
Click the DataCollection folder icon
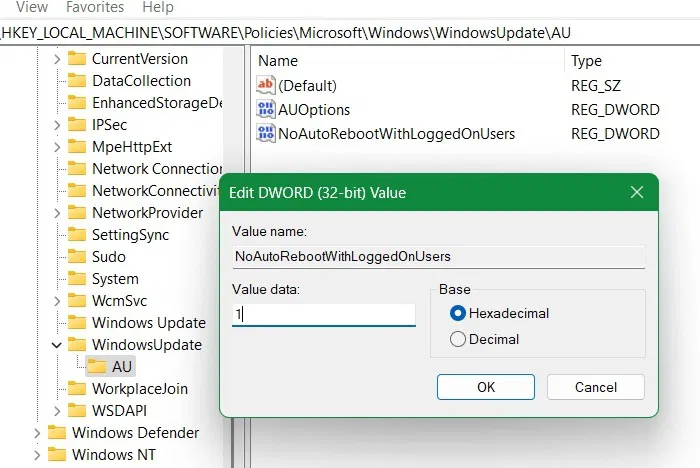pyautogui.click(x=77, y=80)
